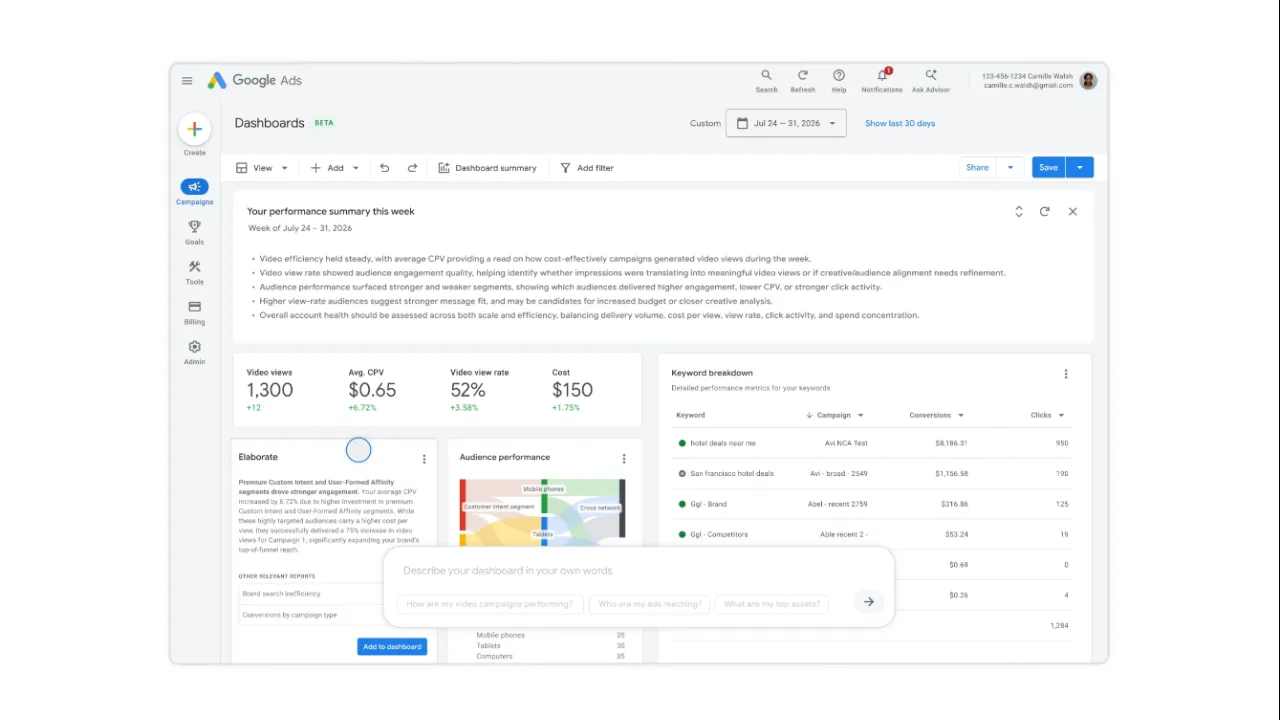The image size is (1280, 720).
Task: Click Show last 30 days link
Action: click(900, 123)
